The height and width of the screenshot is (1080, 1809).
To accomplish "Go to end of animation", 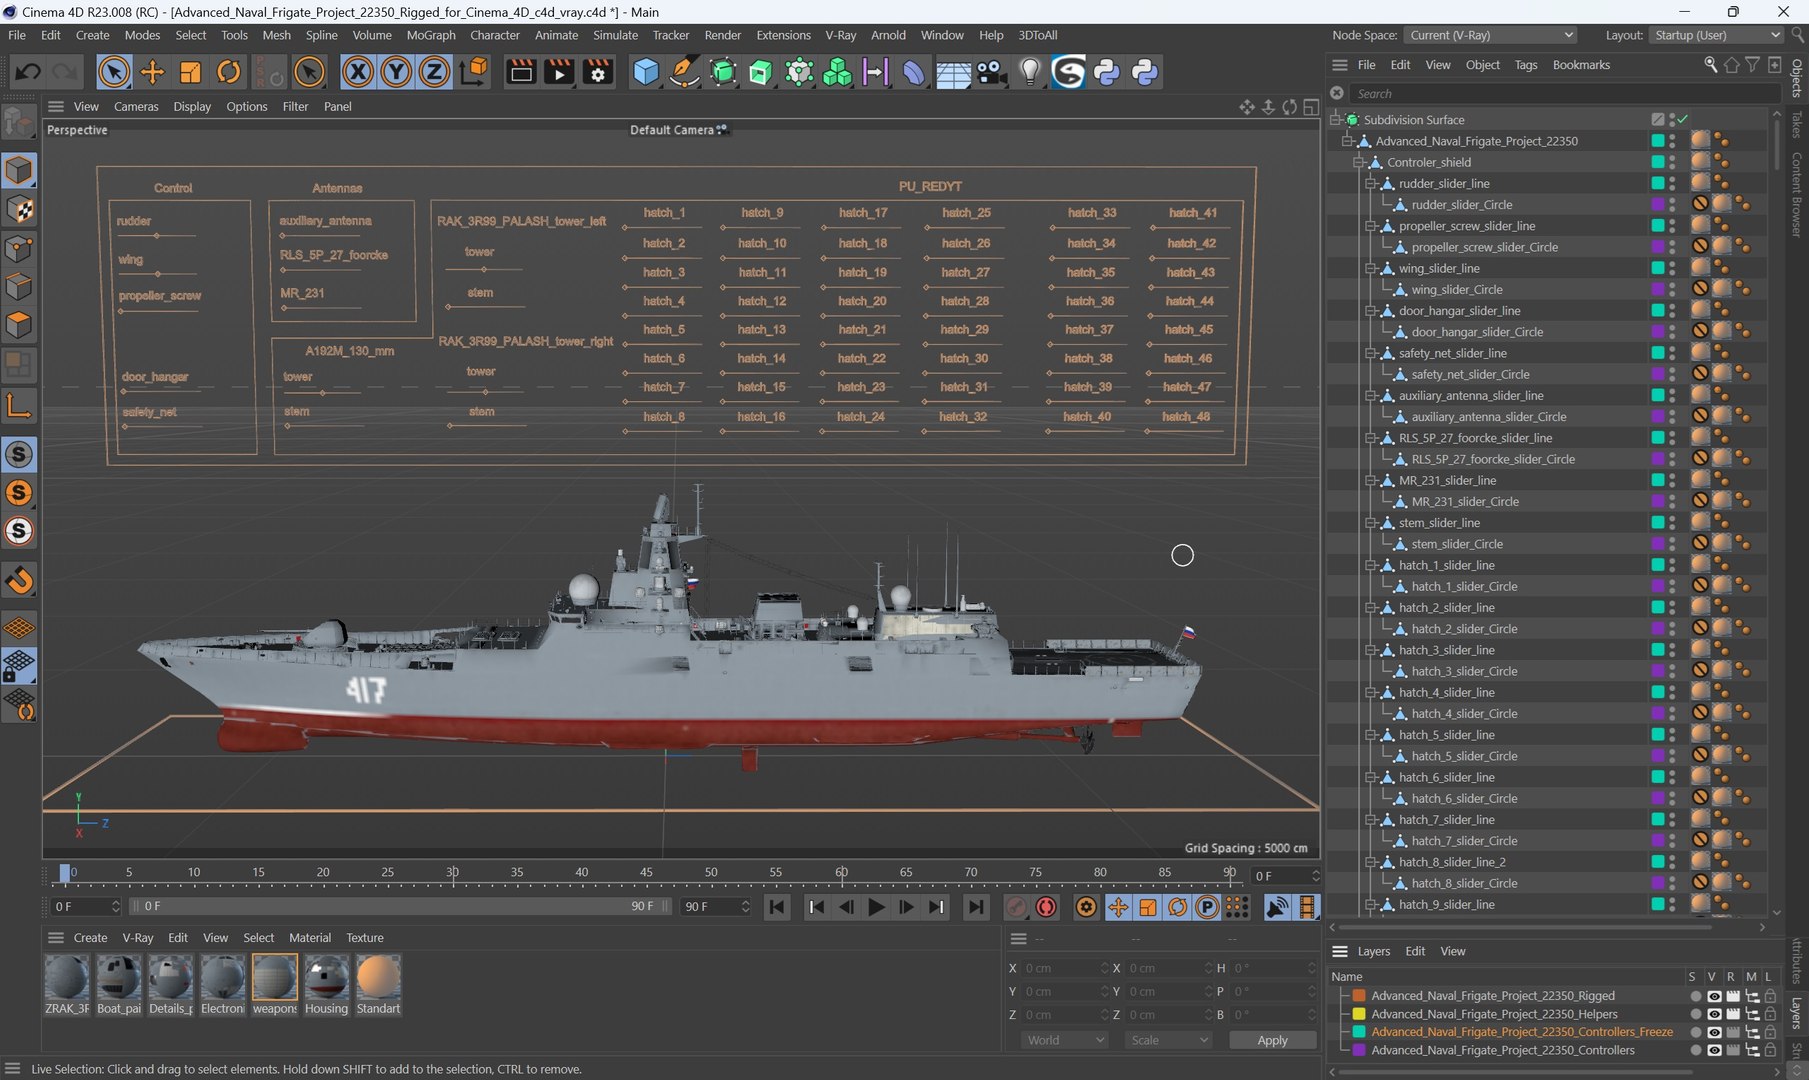I will click(x=975, y=907).
